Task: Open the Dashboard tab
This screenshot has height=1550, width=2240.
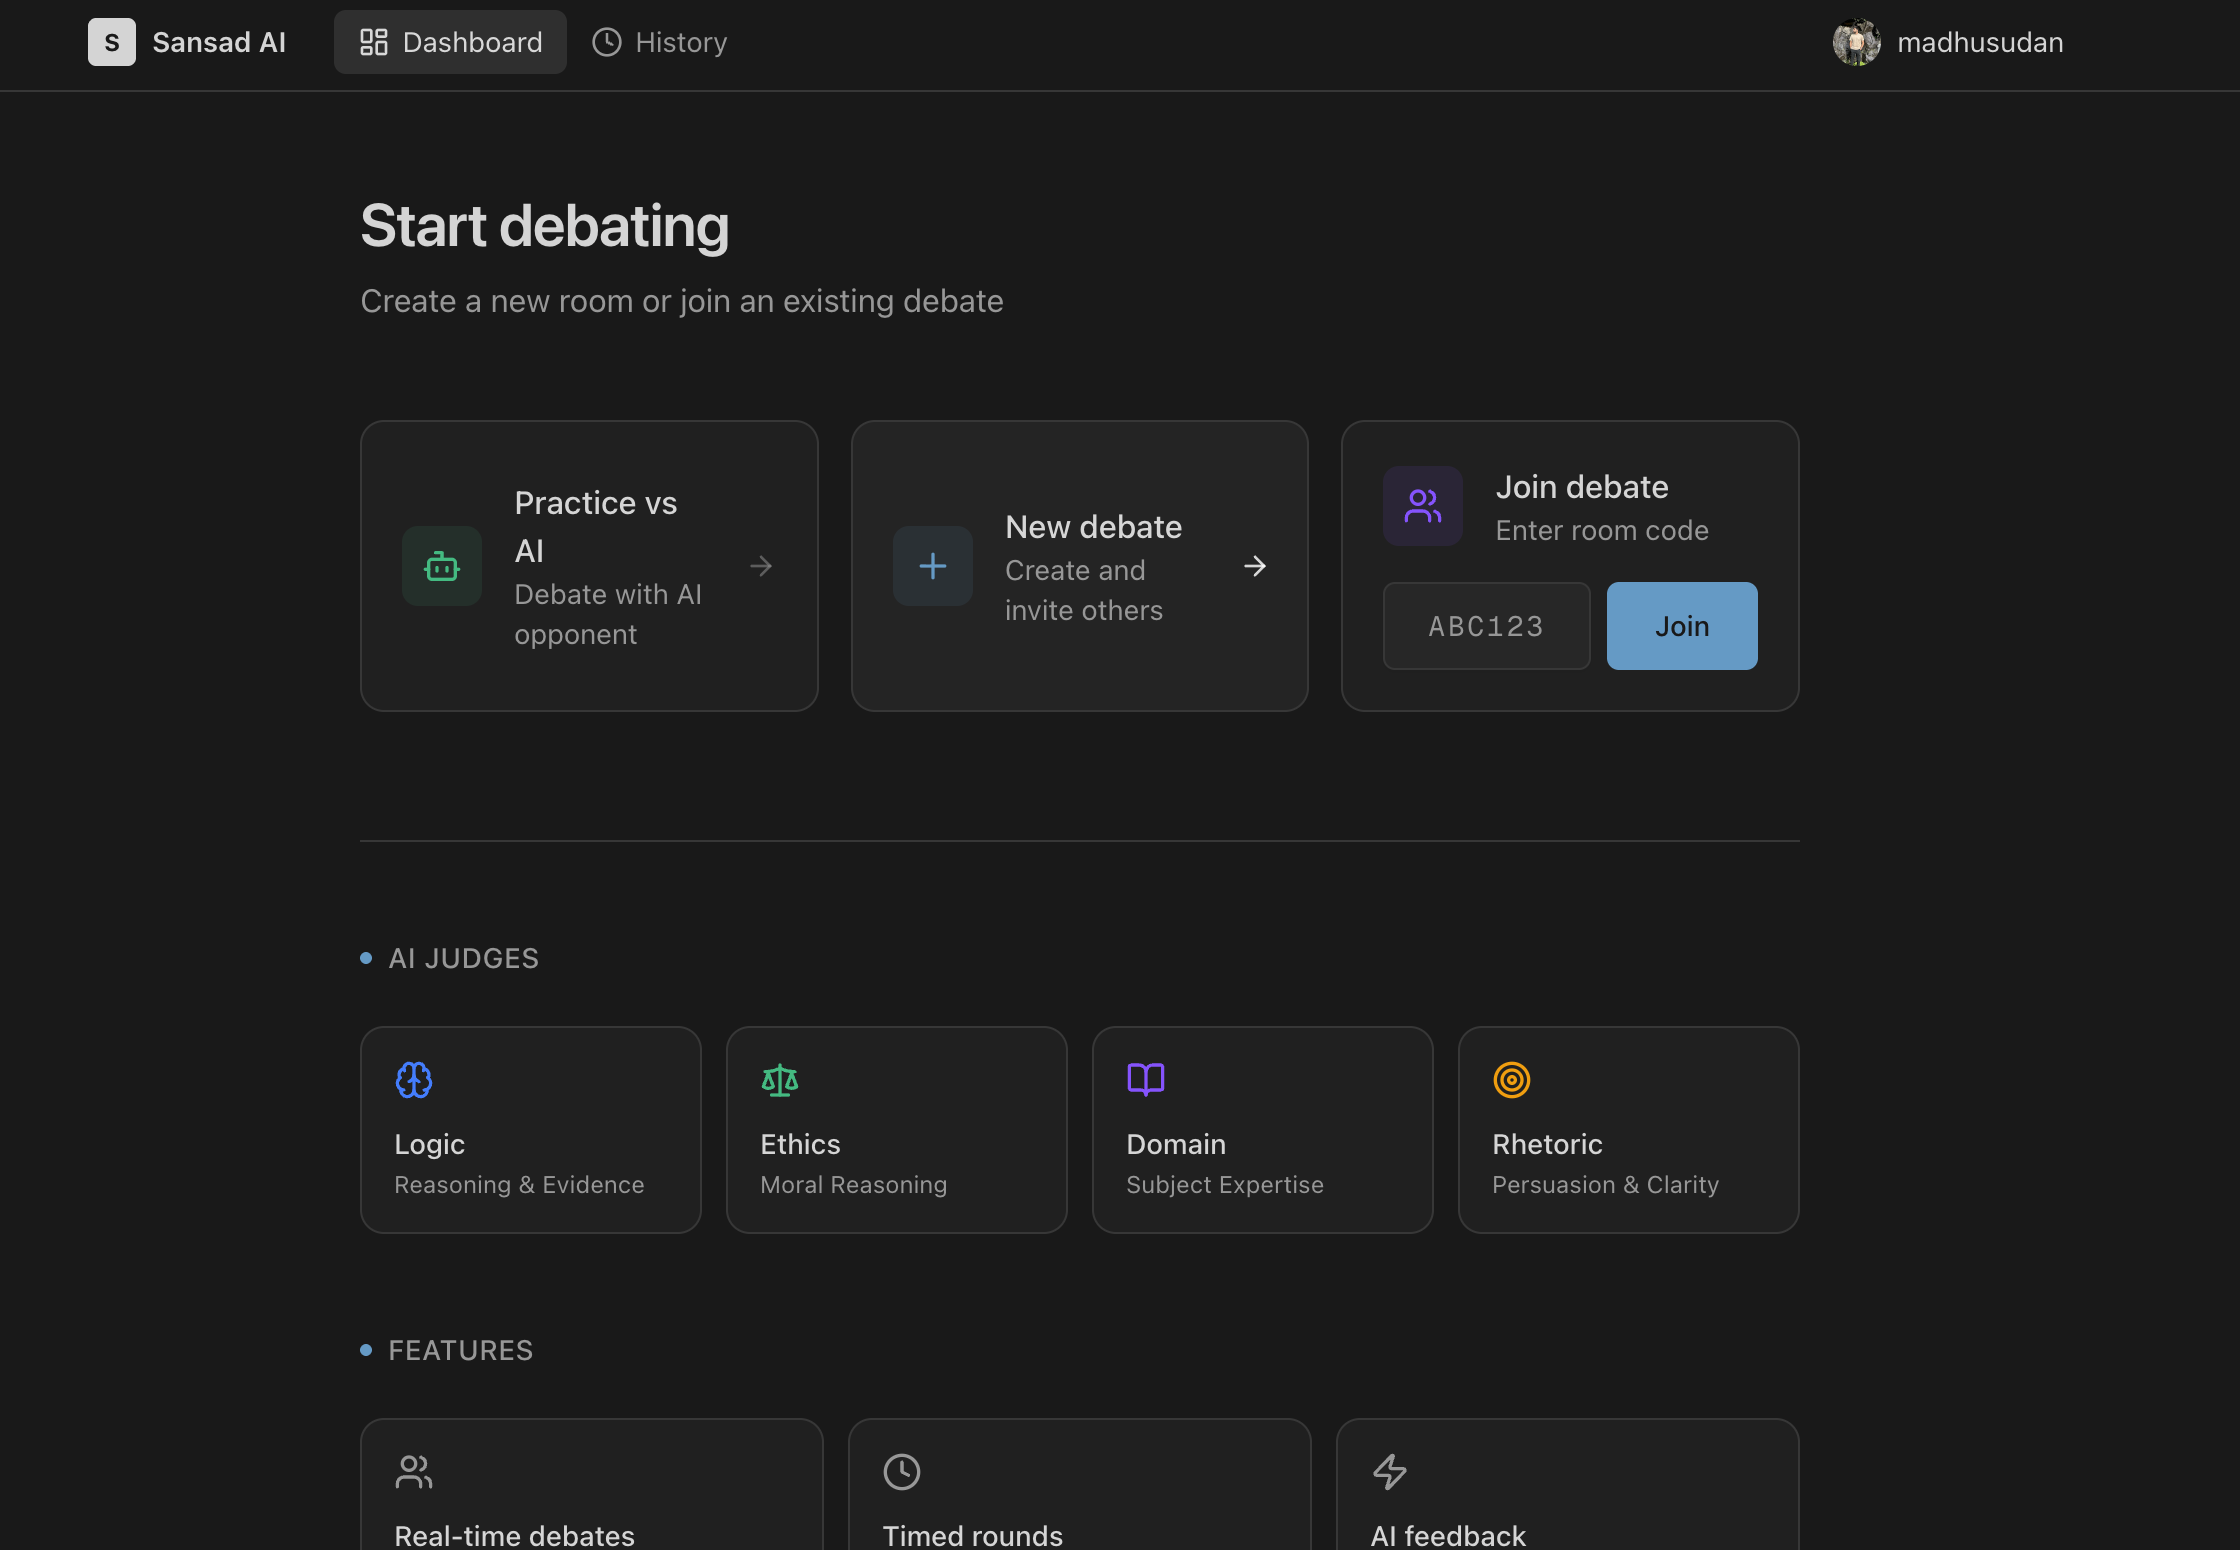Action: [450, 42]
